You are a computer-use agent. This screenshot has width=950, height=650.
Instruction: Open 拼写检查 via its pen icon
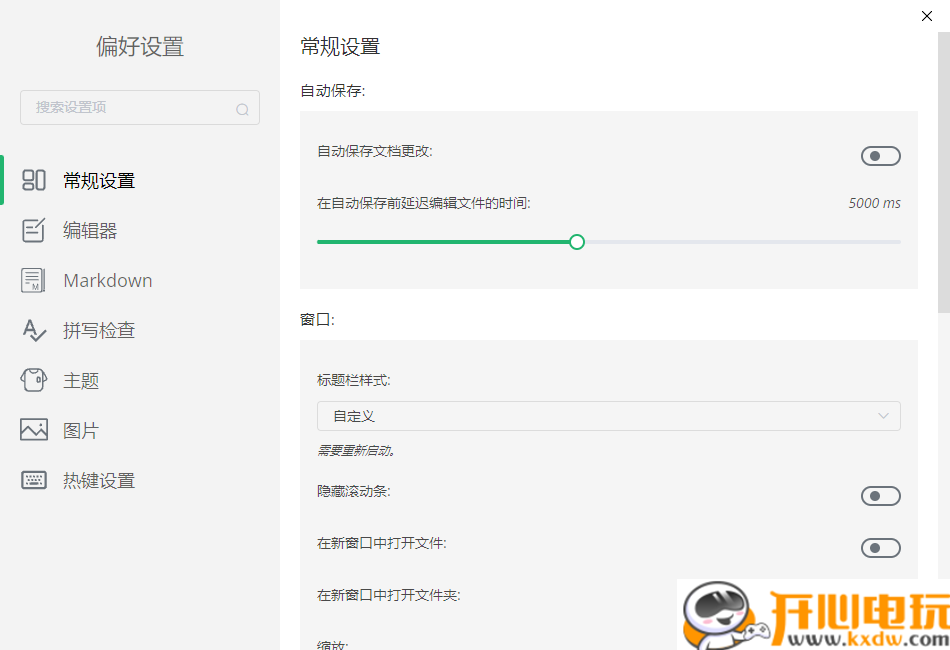tap(34, 330)
